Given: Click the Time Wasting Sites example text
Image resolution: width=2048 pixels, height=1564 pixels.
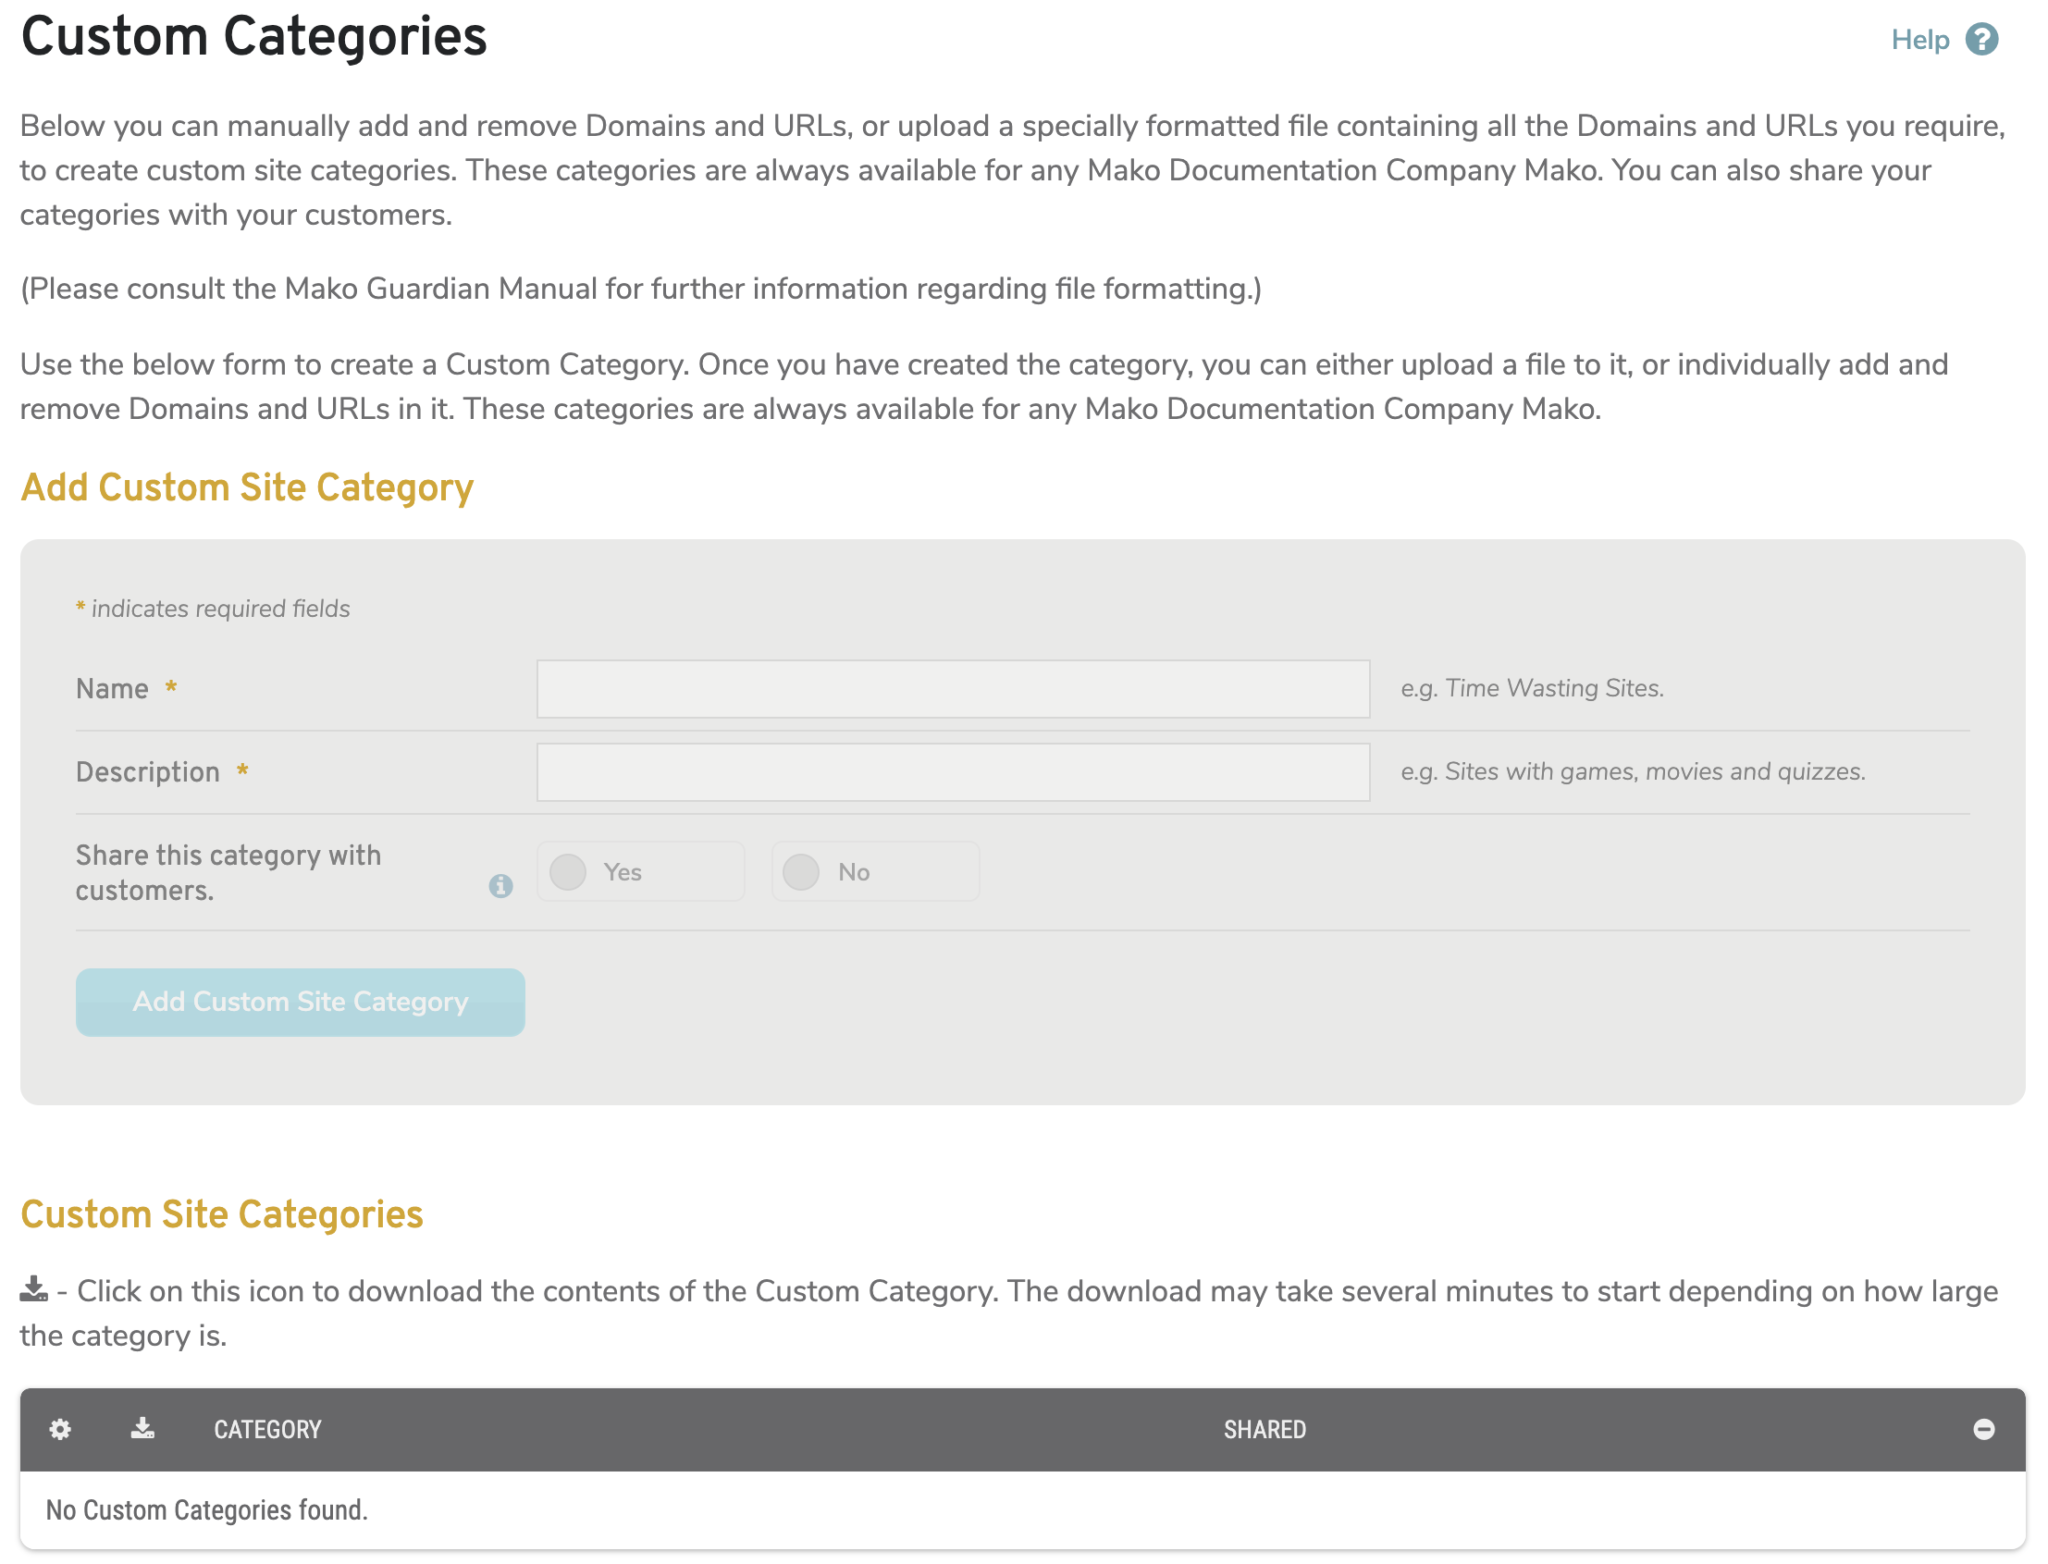Looking at the screenshot, I should coord(1531,688).
